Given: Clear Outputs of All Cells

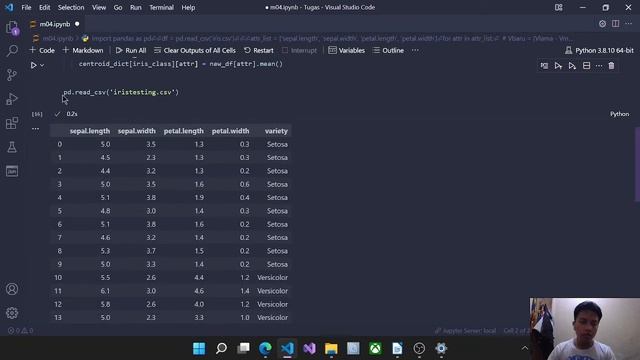Looking at the screenshot, I should click(195, 50).
